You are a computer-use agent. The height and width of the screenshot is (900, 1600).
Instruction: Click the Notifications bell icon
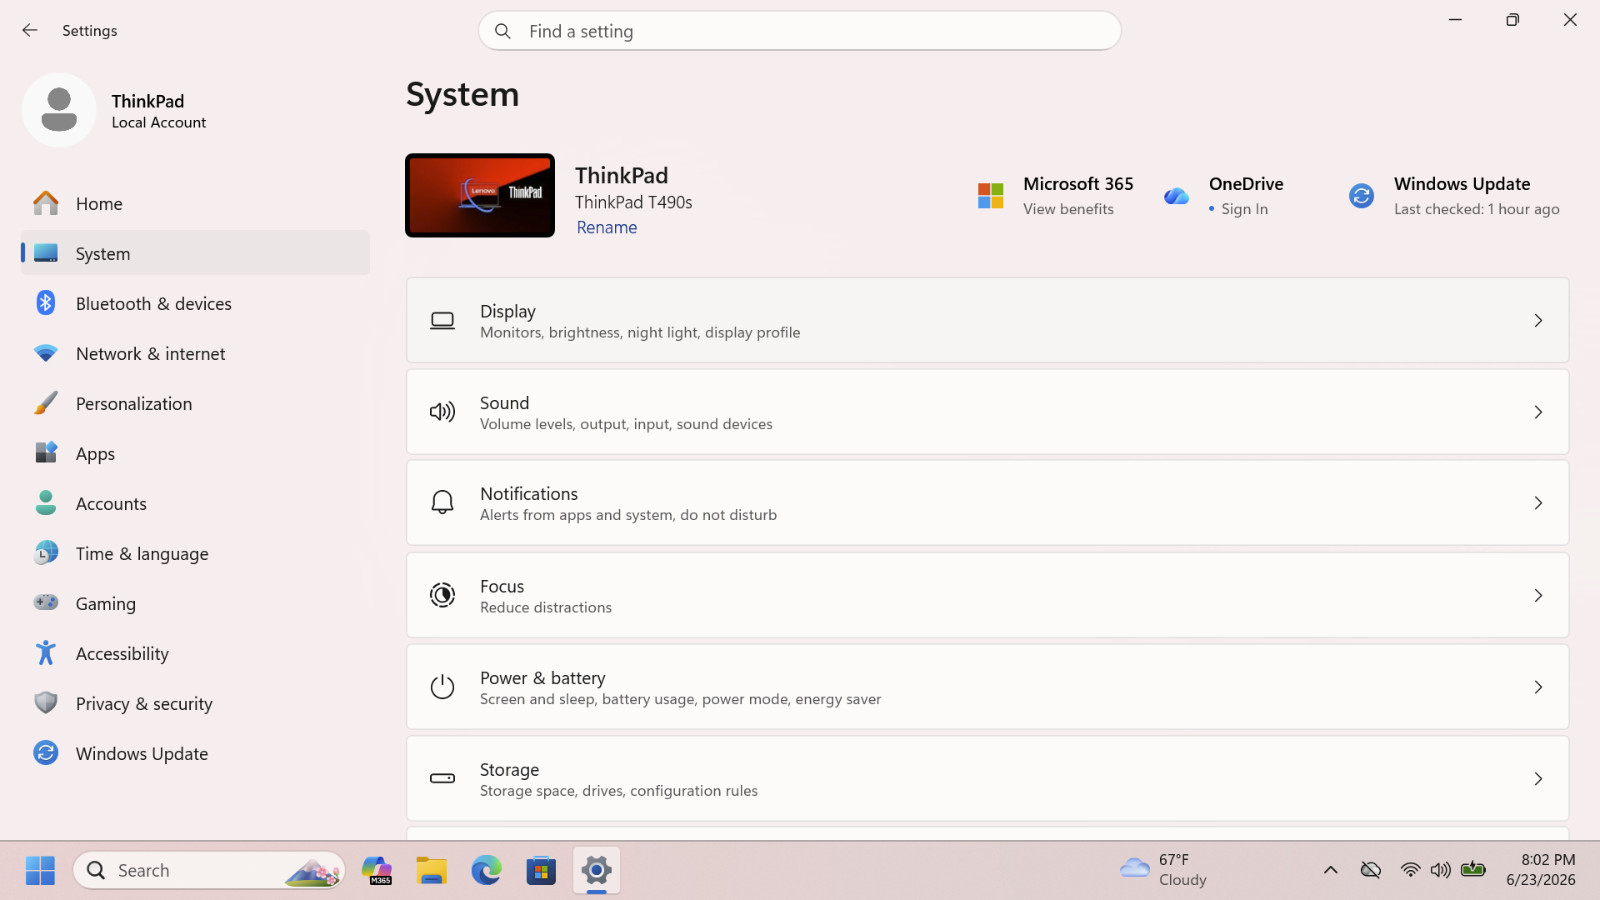point(442,502)
